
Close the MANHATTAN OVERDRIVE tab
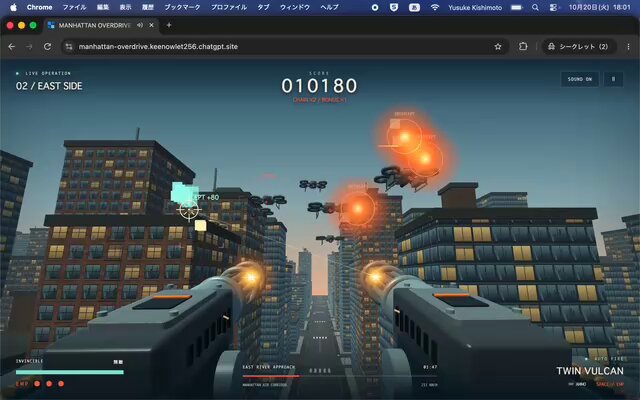coord(151,25)
